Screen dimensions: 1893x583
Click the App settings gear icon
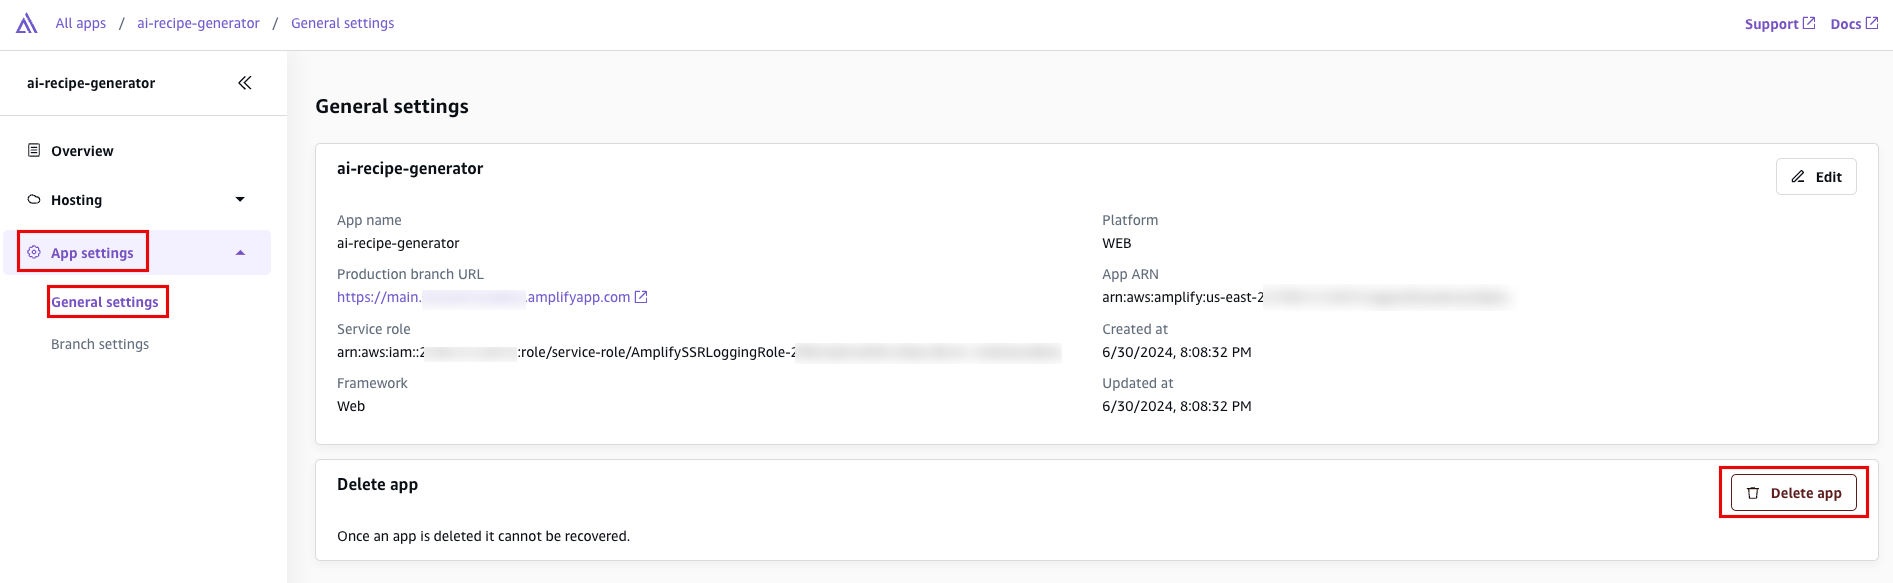click(34, 252)
